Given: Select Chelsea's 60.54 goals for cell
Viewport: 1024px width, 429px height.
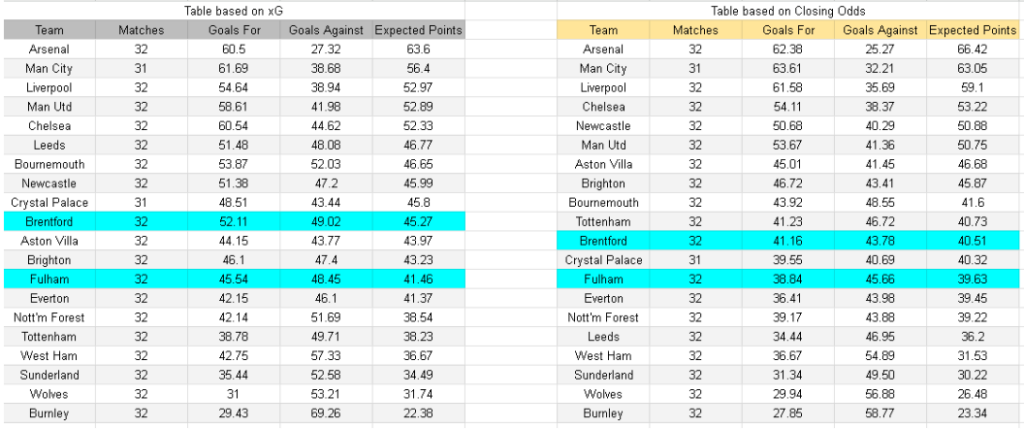Looking at the screenshot, I should [234, 126].
